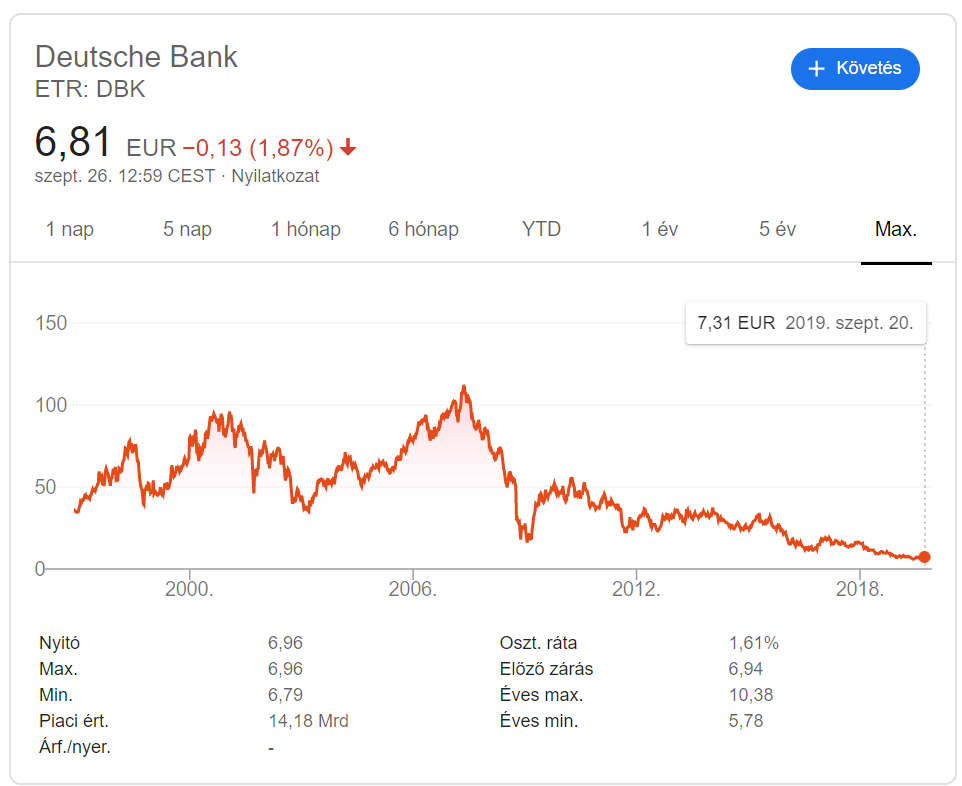
Task: Choose the 1 év time range
Action: tap(660, 229)
